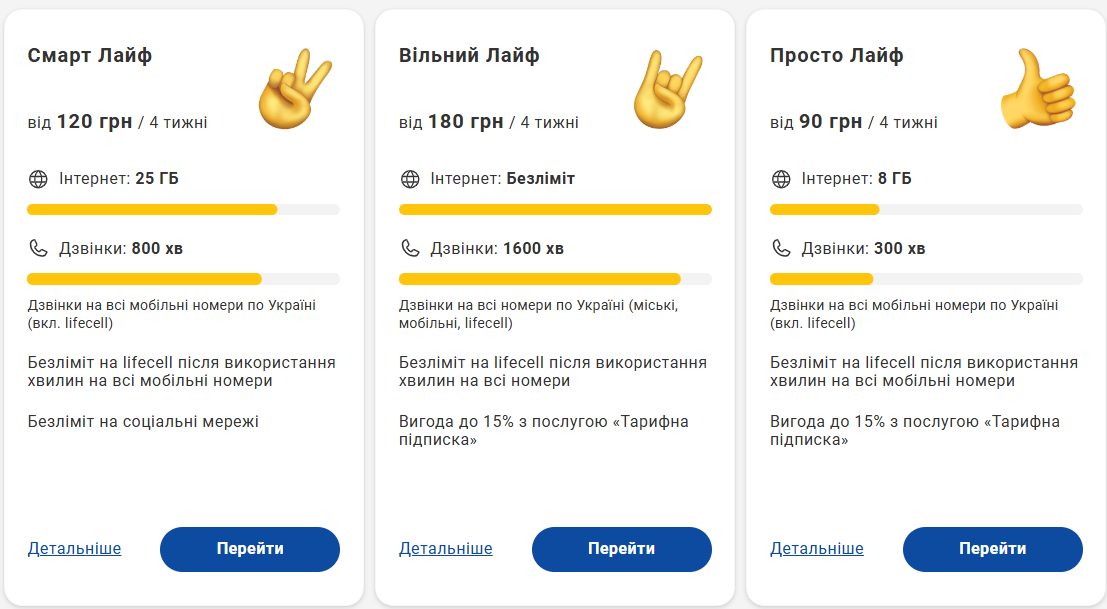Select the Смарт Лайф card title
The height and width of the screenshot is (609, 1107).
(90, 56)
